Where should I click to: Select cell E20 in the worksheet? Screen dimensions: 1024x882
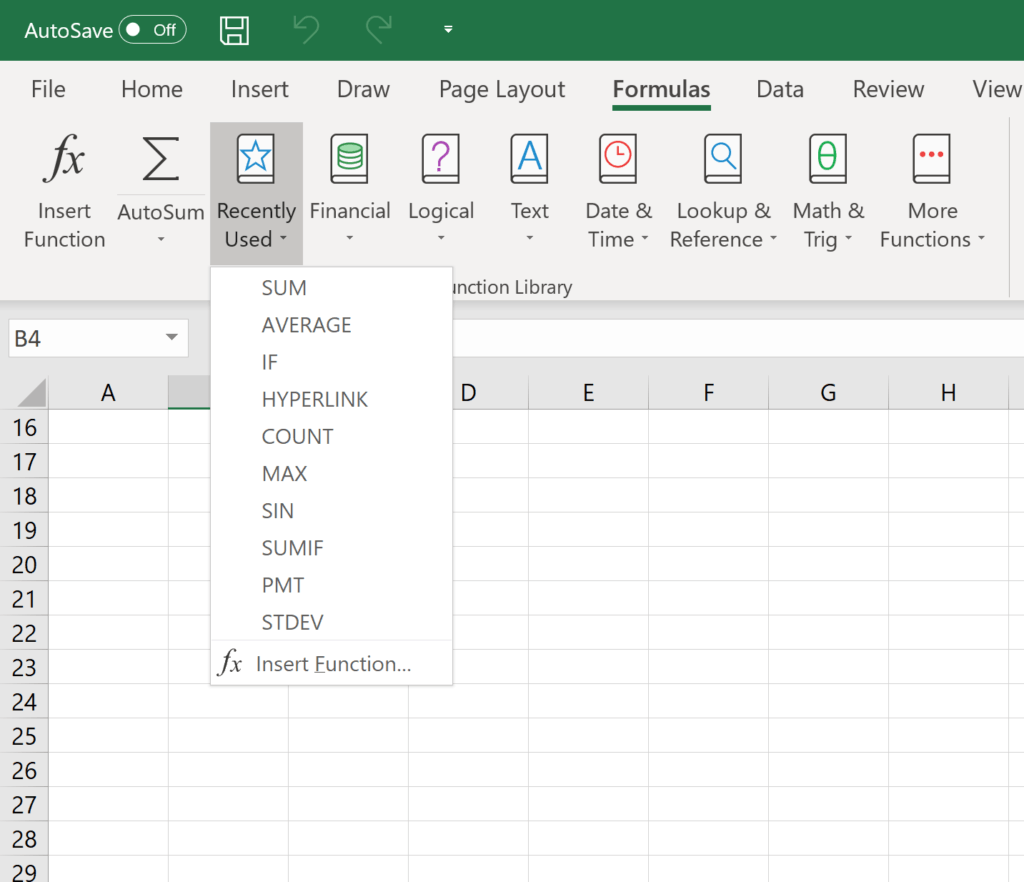click(x=588, y=564)
